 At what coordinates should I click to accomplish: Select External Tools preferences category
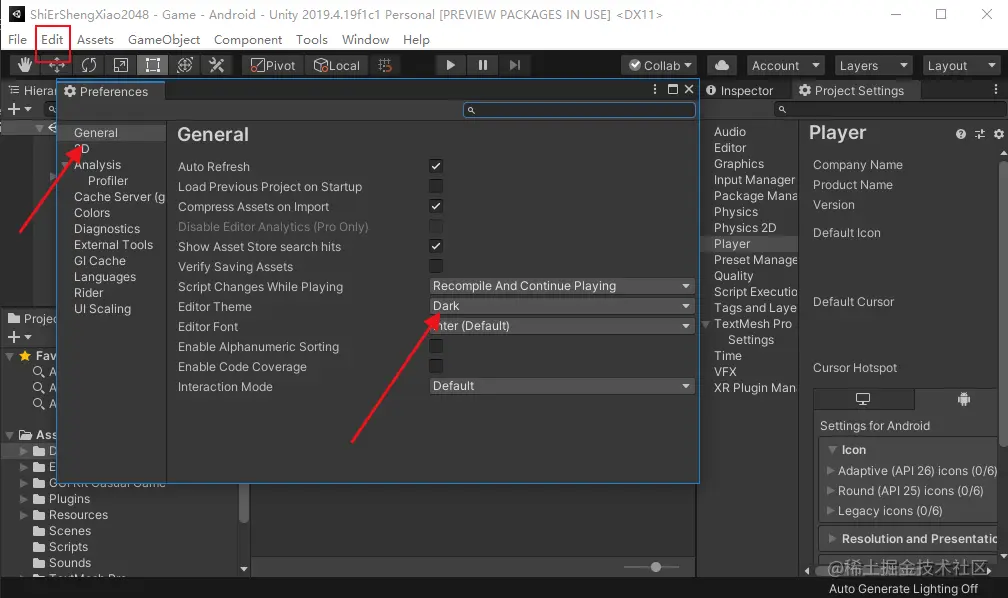(113, 244)
